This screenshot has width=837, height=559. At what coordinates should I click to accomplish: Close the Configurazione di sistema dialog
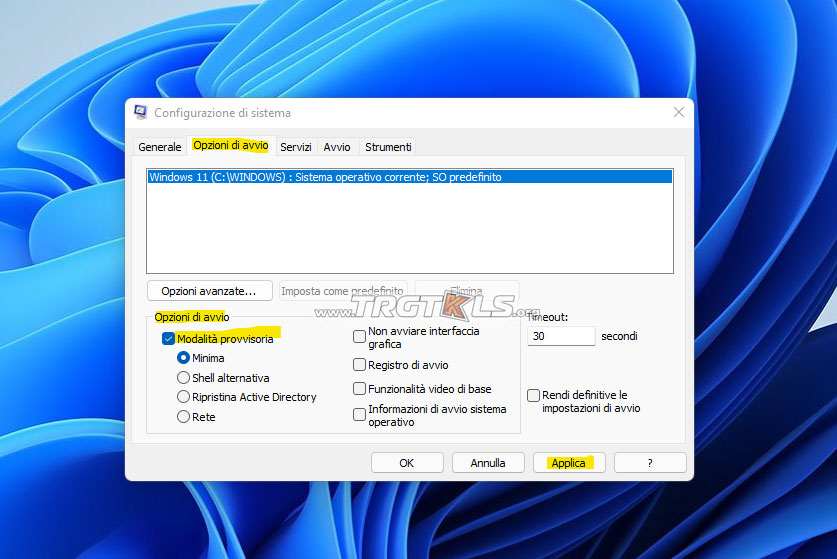click(x=679, y=112)
